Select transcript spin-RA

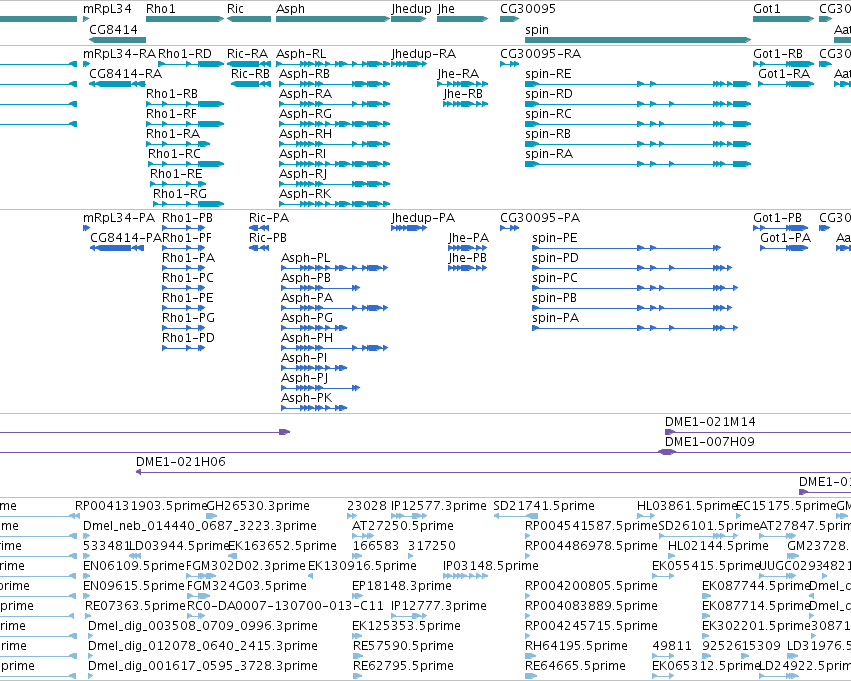(549, 154)
